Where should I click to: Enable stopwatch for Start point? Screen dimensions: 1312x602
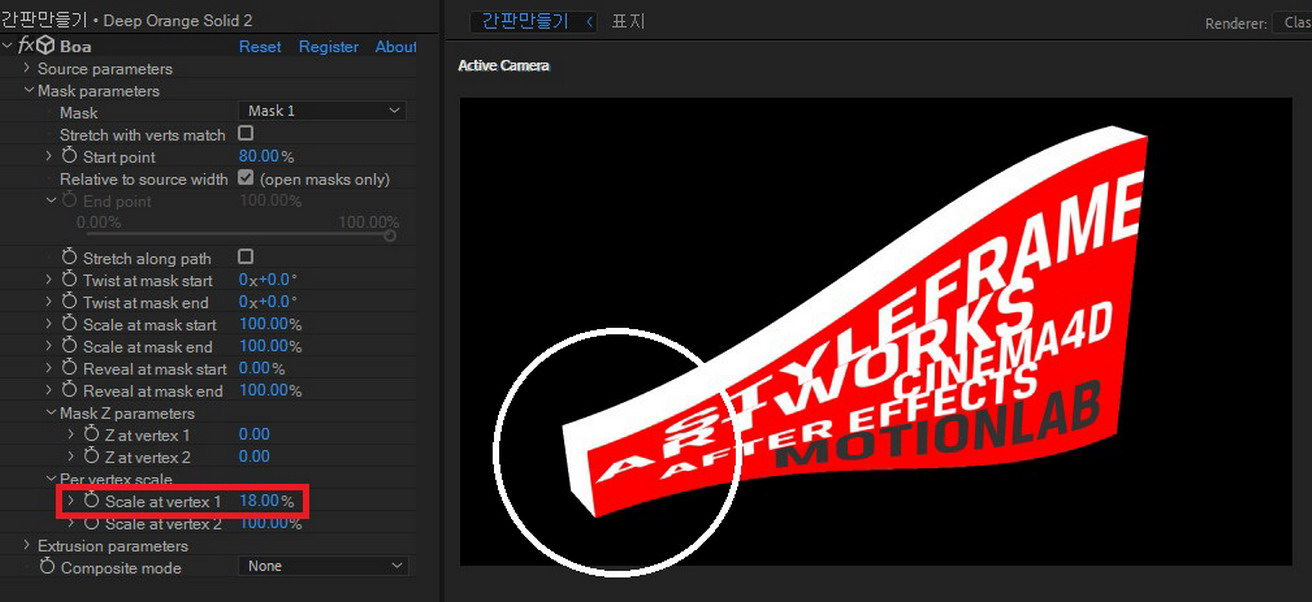coord(69,156)
